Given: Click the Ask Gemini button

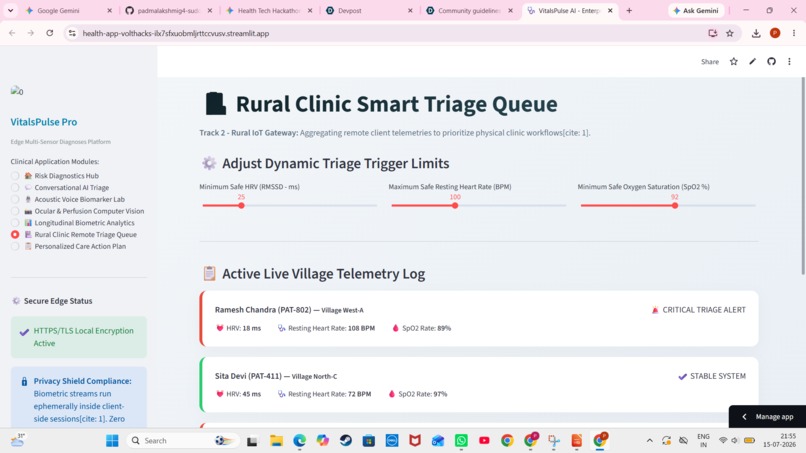Looking at the screenshot, I should pyautogui.click(x=696, y=10).
